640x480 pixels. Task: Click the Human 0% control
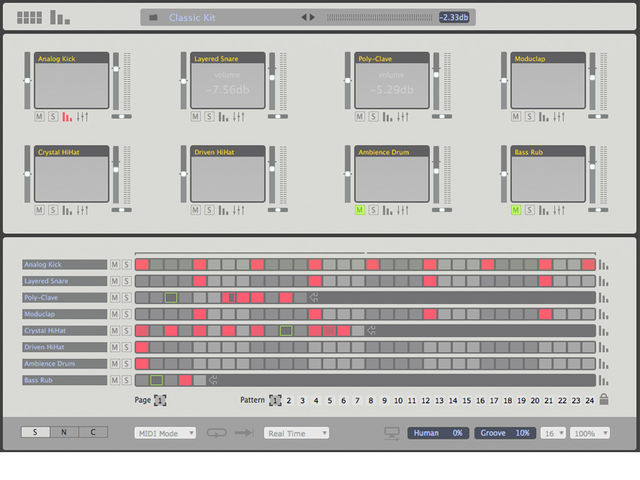pos(438,433)
